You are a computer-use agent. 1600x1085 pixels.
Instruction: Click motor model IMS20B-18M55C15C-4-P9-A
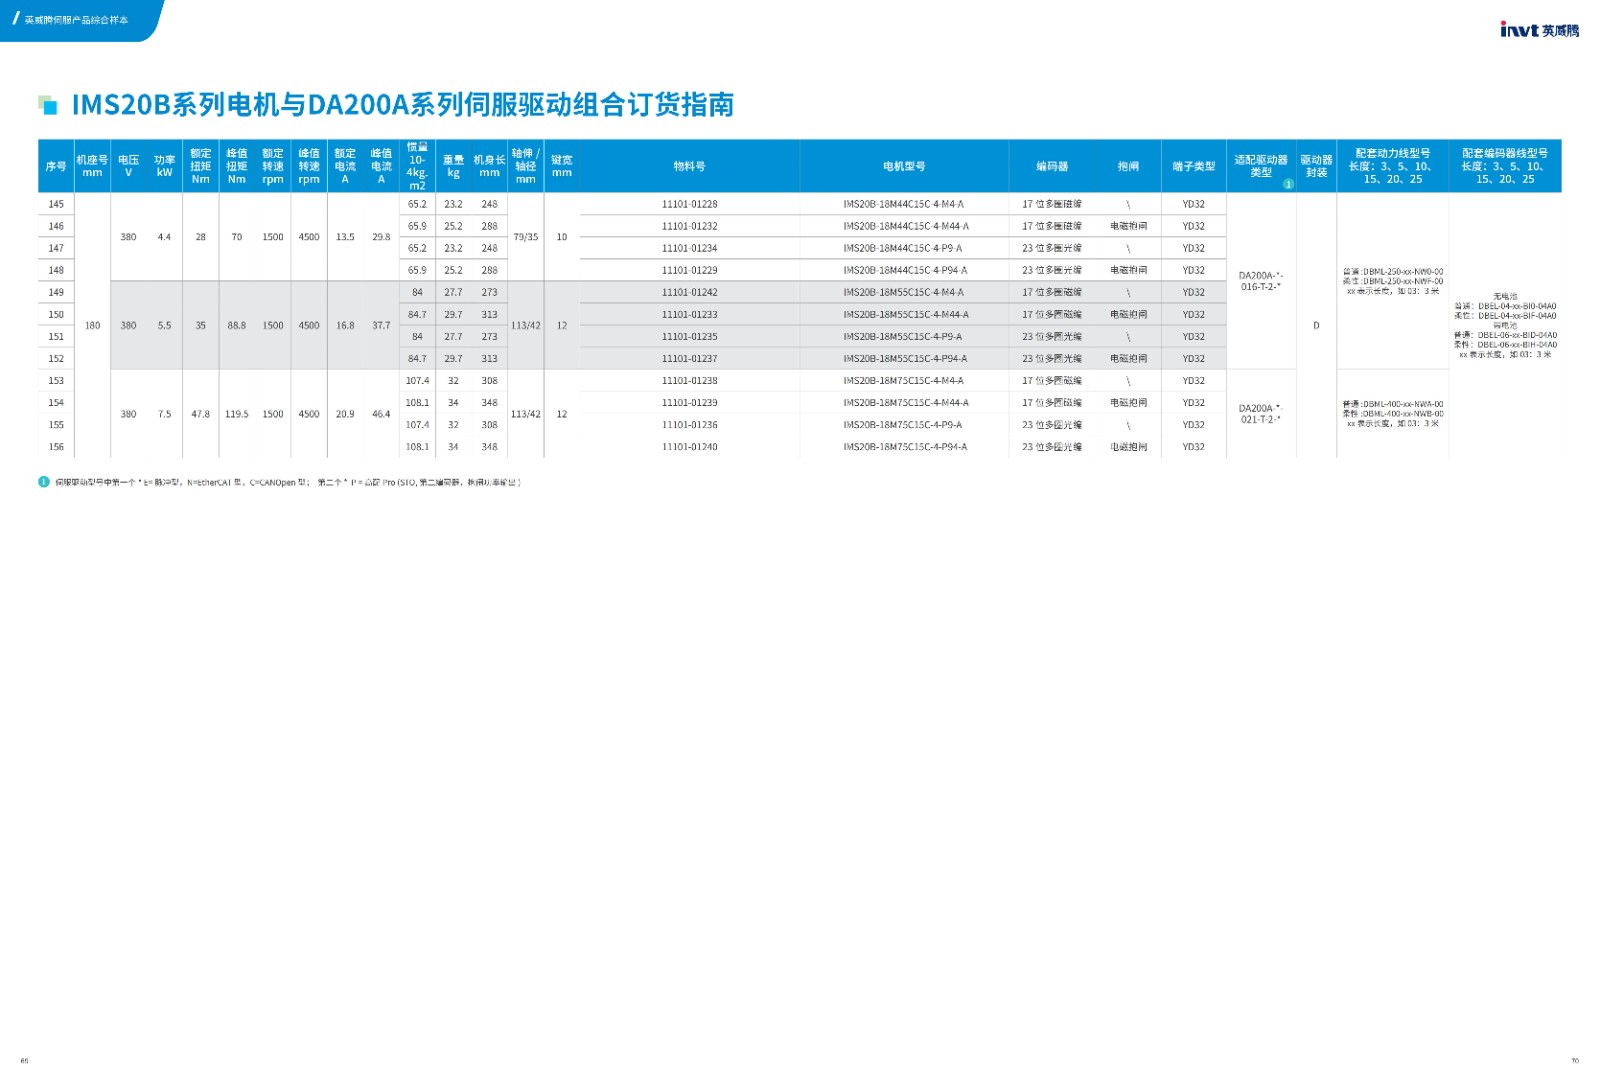(x=904, y=336)
